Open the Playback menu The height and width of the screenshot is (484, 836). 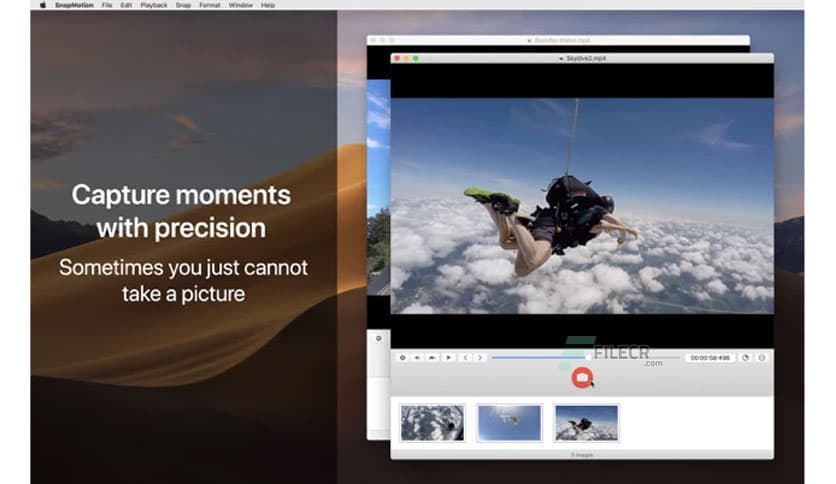click(x=154, y=5)
